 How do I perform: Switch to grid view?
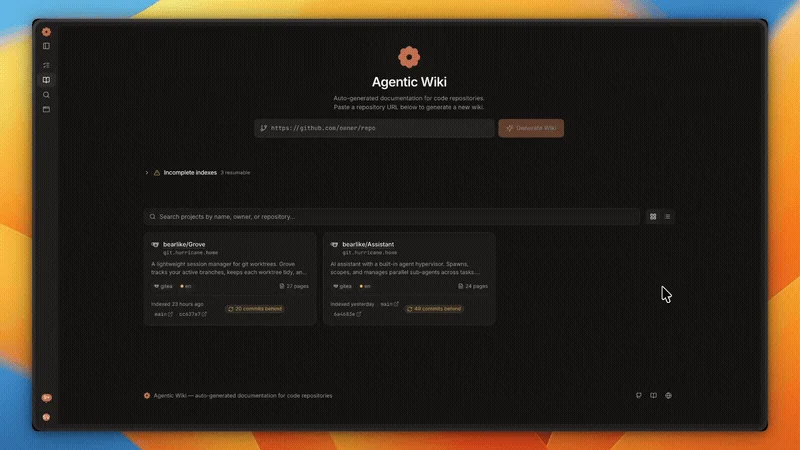[653, 217]
